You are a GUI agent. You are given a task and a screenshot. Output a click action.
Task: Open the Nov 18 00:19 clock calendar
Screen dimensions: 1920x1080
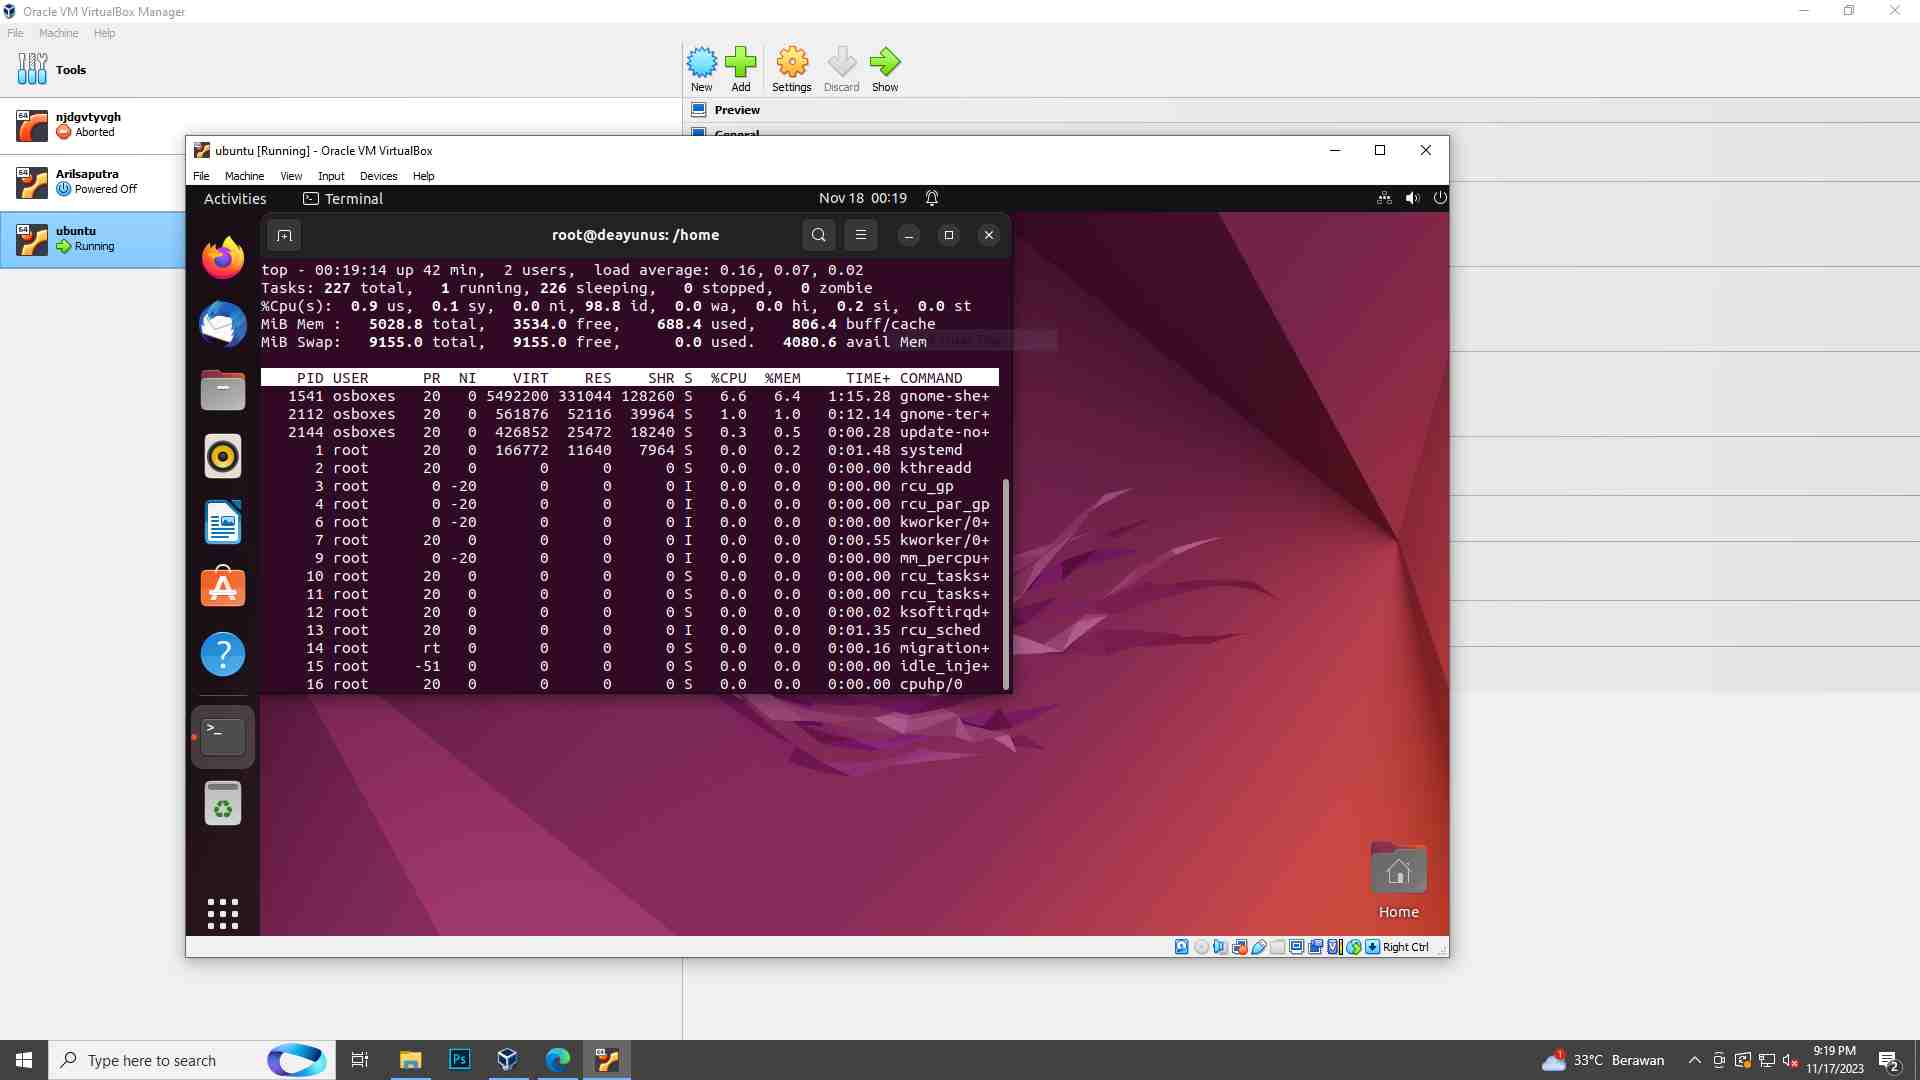pos(862,198)
